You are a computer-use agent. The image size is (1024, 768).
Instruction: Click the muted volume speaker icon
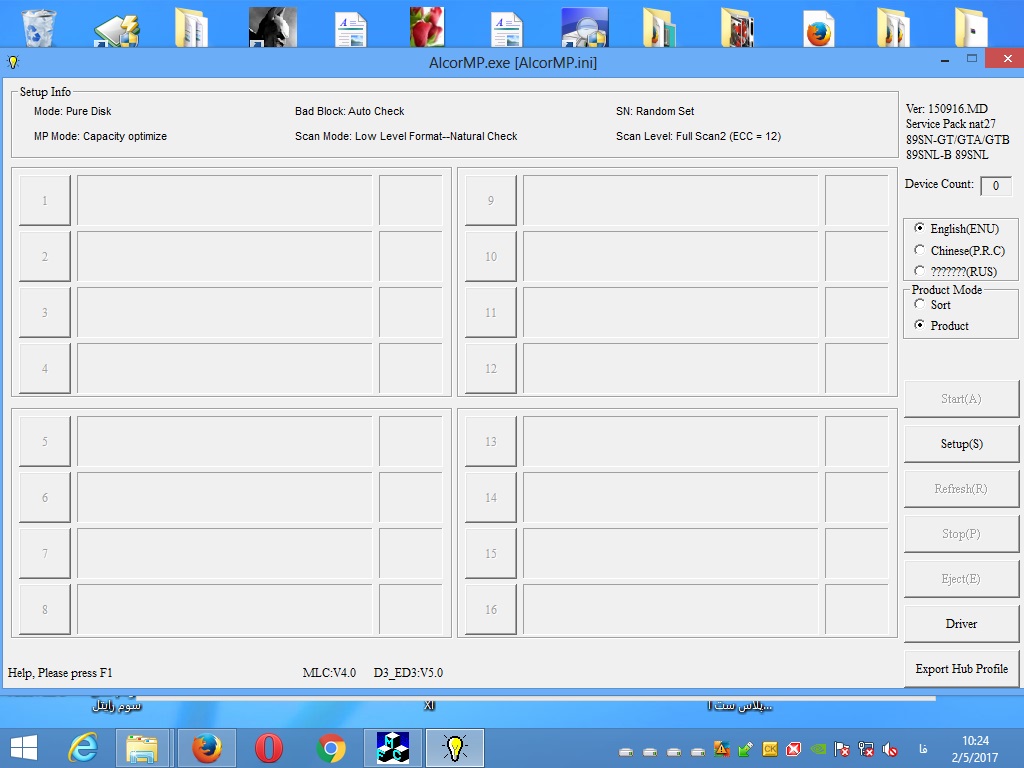coord(889,749)
